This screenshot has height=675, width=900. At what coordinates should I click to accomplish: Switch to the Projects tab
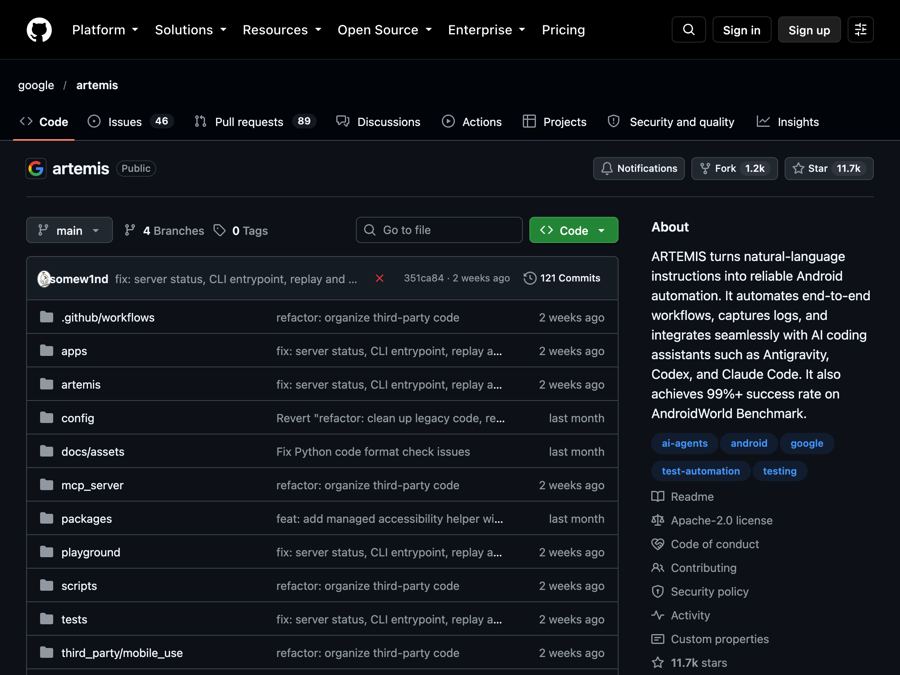click(x=554, y=122)
